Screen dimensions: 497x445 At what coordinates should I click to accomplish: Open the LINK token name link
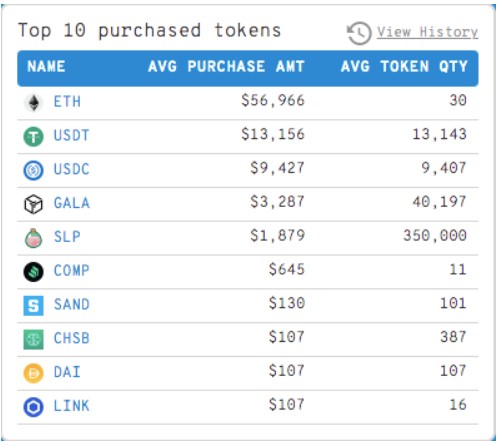[x=72, y=406]
